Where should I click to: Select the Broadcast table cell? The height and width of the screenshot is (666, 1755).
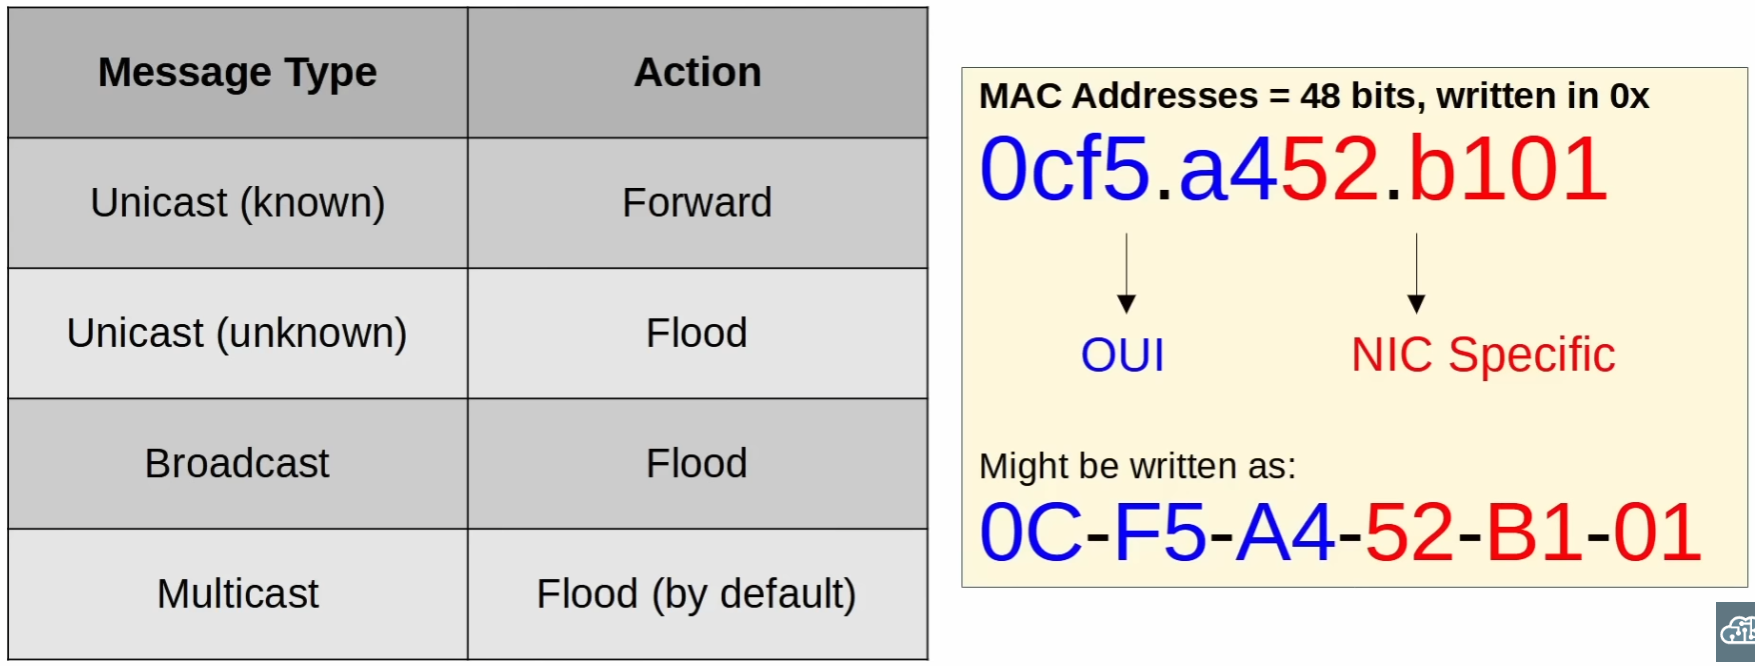[238, 464]
